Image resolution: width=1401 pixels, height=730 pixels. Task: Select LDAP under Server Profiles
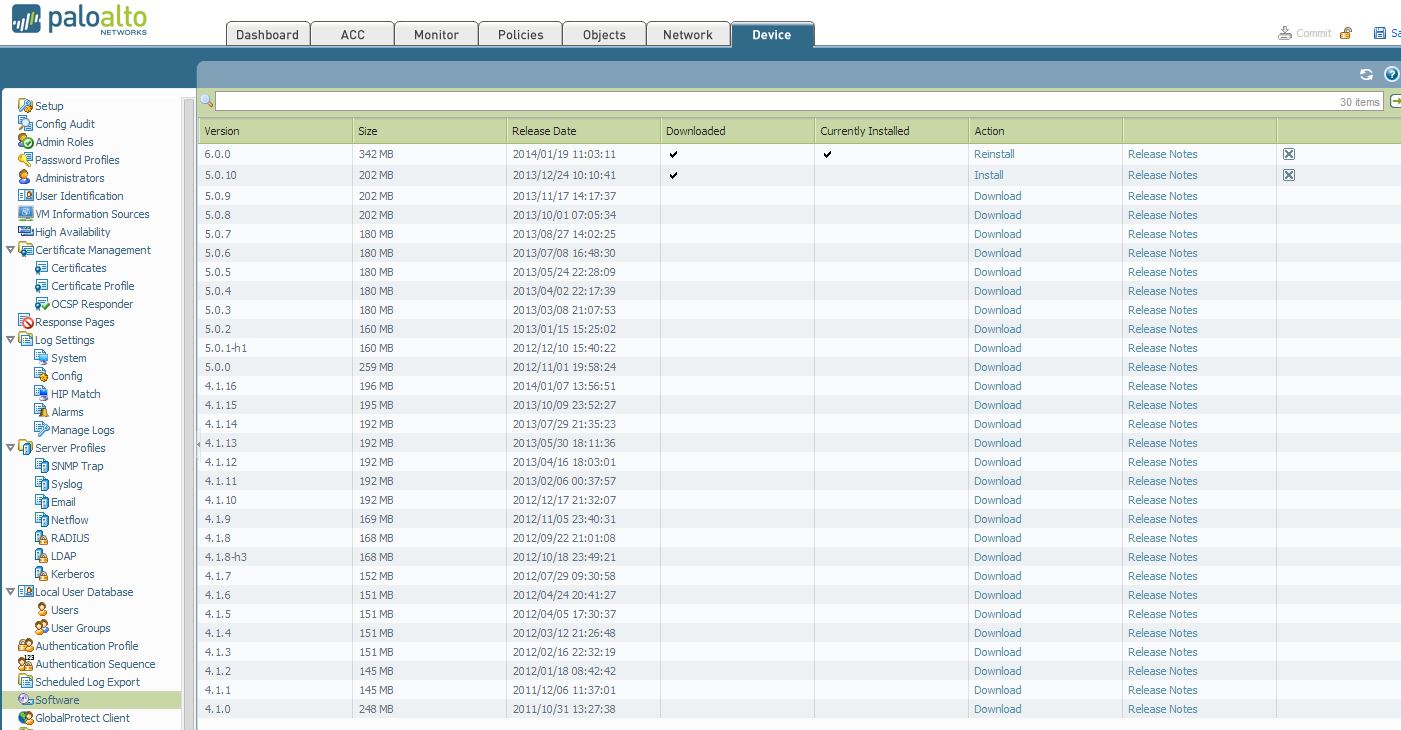64,556
